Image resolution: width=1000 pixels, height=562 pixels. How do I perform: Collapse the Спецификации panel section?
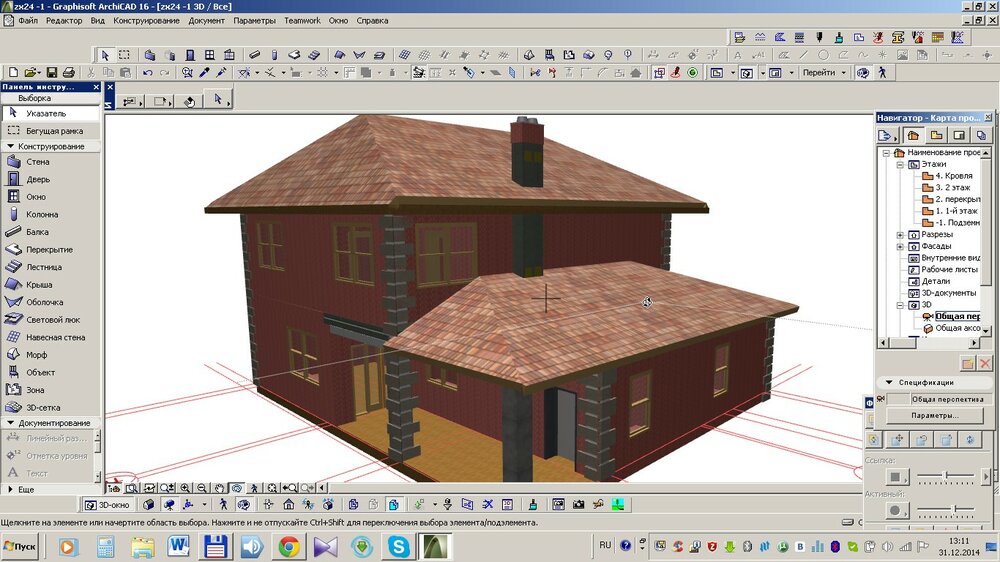pyautogui.click(x=888, y=382)
